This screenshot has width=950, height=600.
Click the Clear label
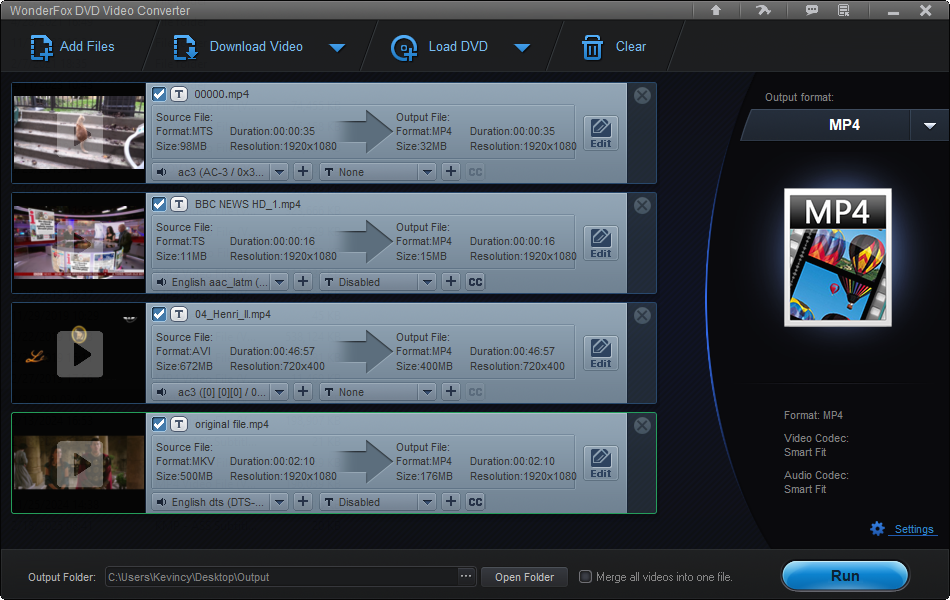click(x=631, y=47)
